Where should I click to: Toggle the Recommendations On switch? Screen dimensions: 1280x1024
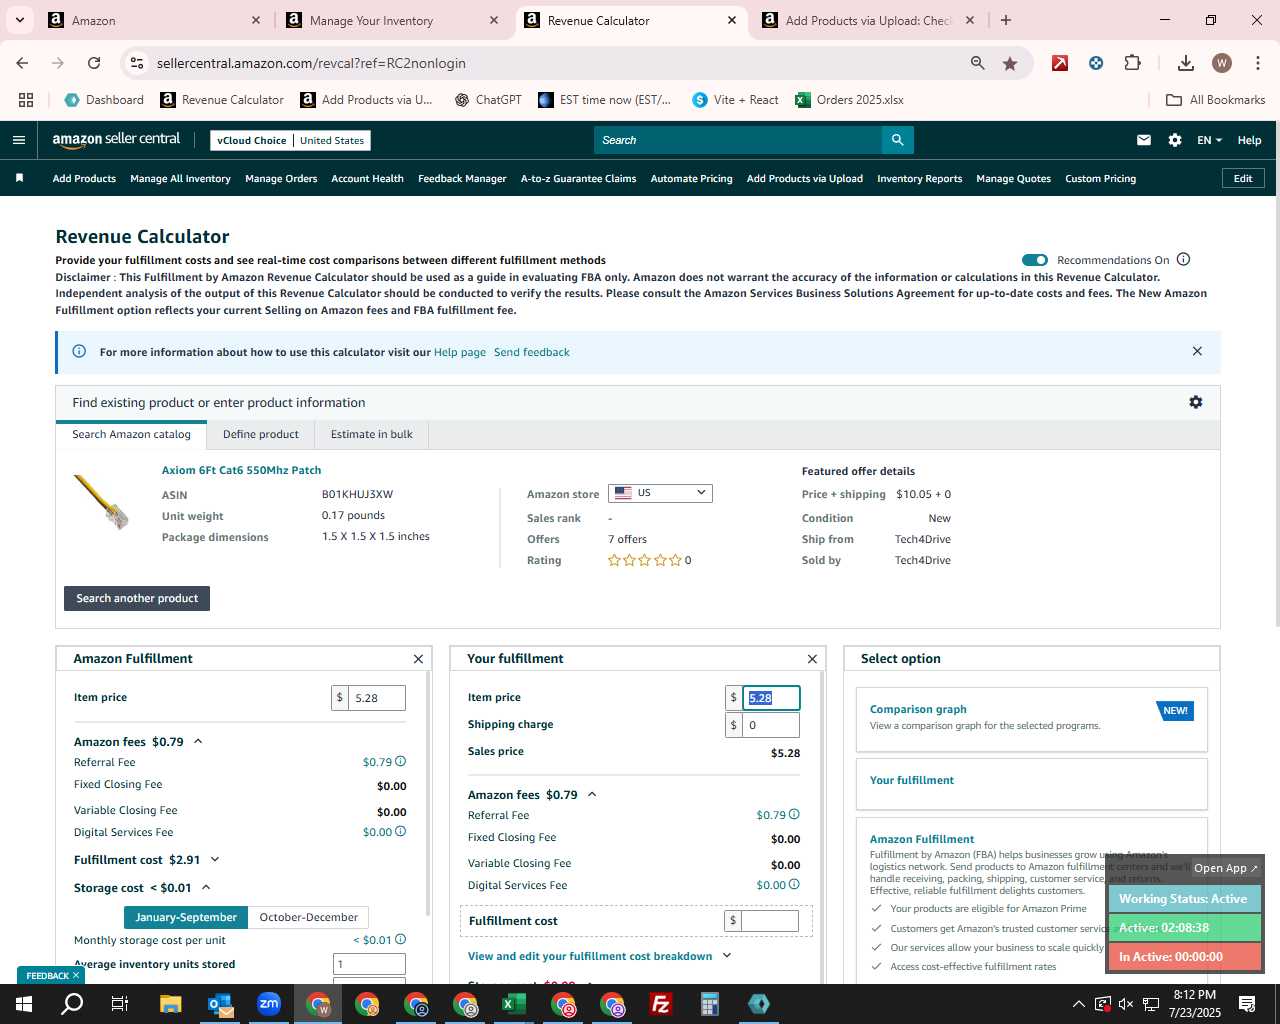(1034, 260)
